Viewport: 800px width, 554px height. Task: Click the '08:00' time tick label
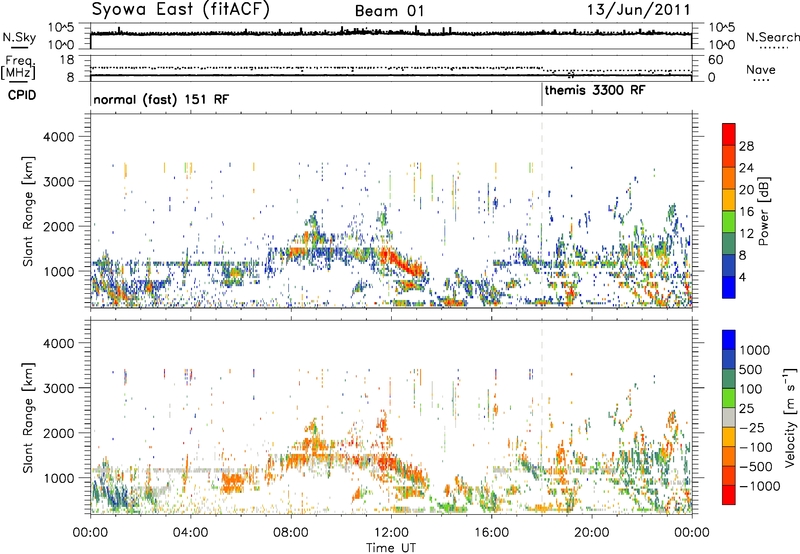point(291,533)
